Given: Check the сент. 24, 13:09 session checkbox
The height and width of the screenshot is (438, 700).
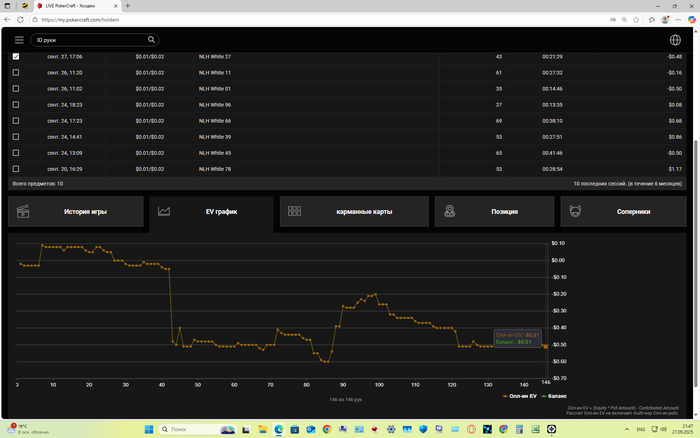Looking at the screenshot, I should [16, 153].
